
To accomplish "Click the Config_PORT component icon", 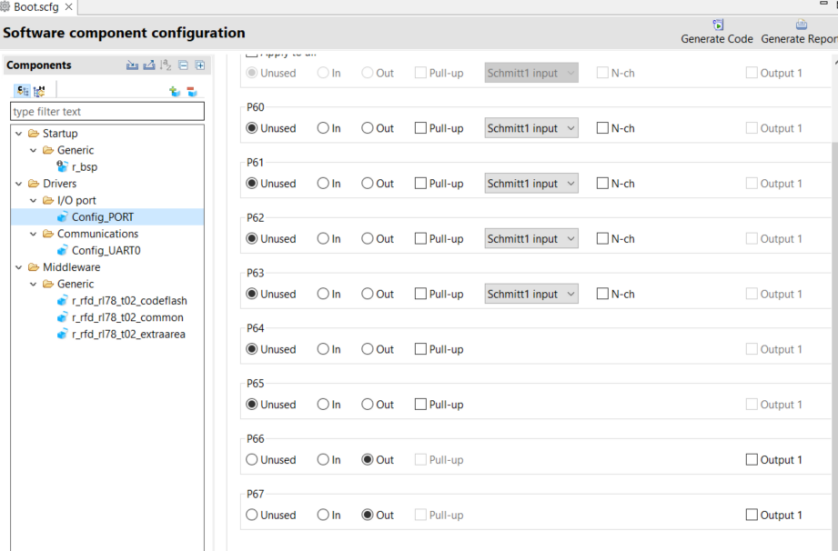I will (63, 216).
